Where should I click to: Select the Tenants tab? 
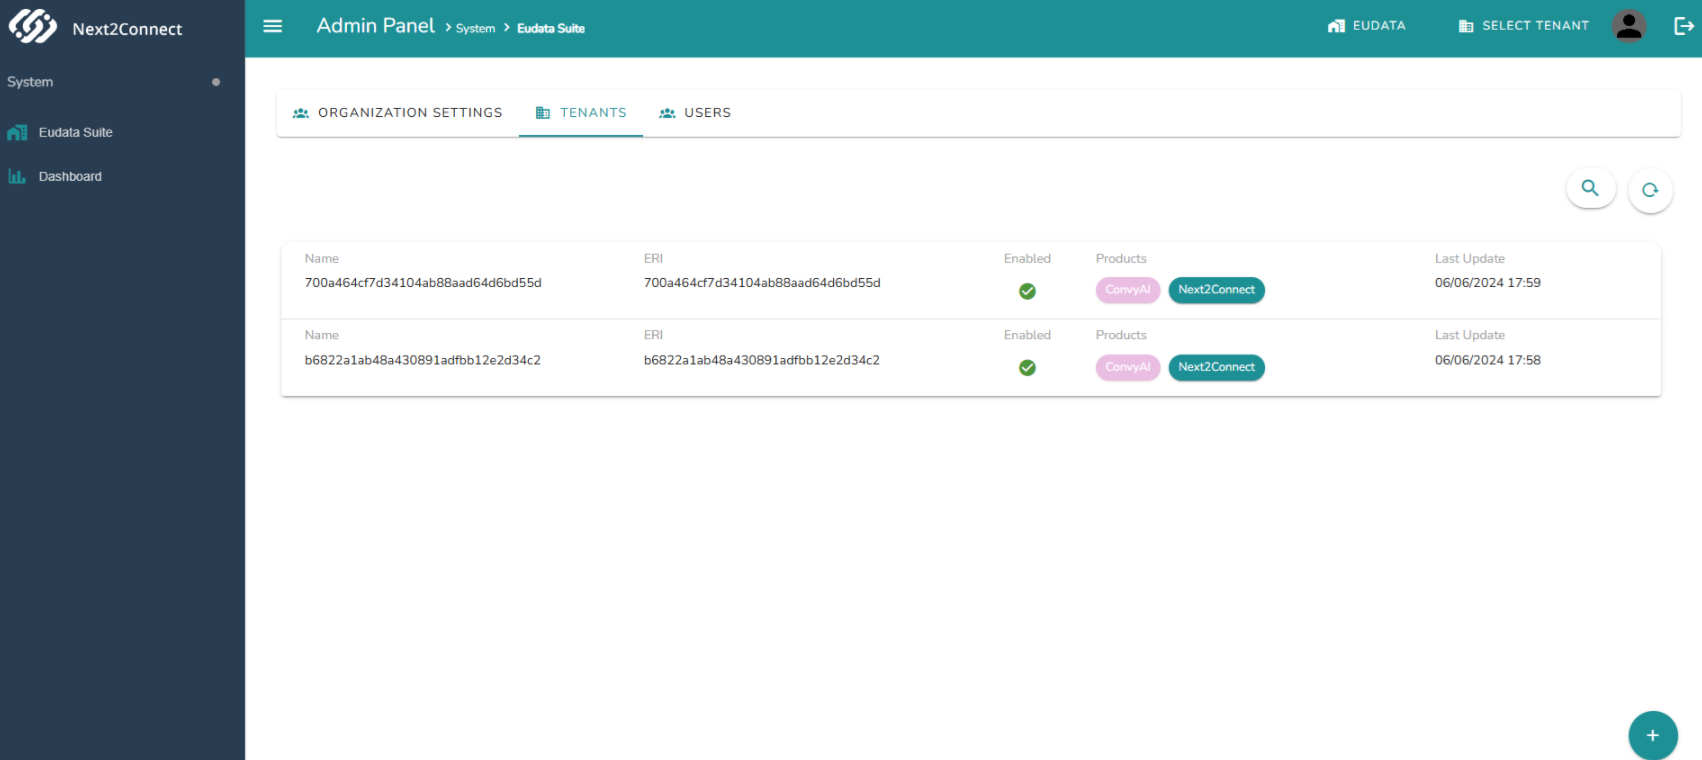tap(581, 113)
